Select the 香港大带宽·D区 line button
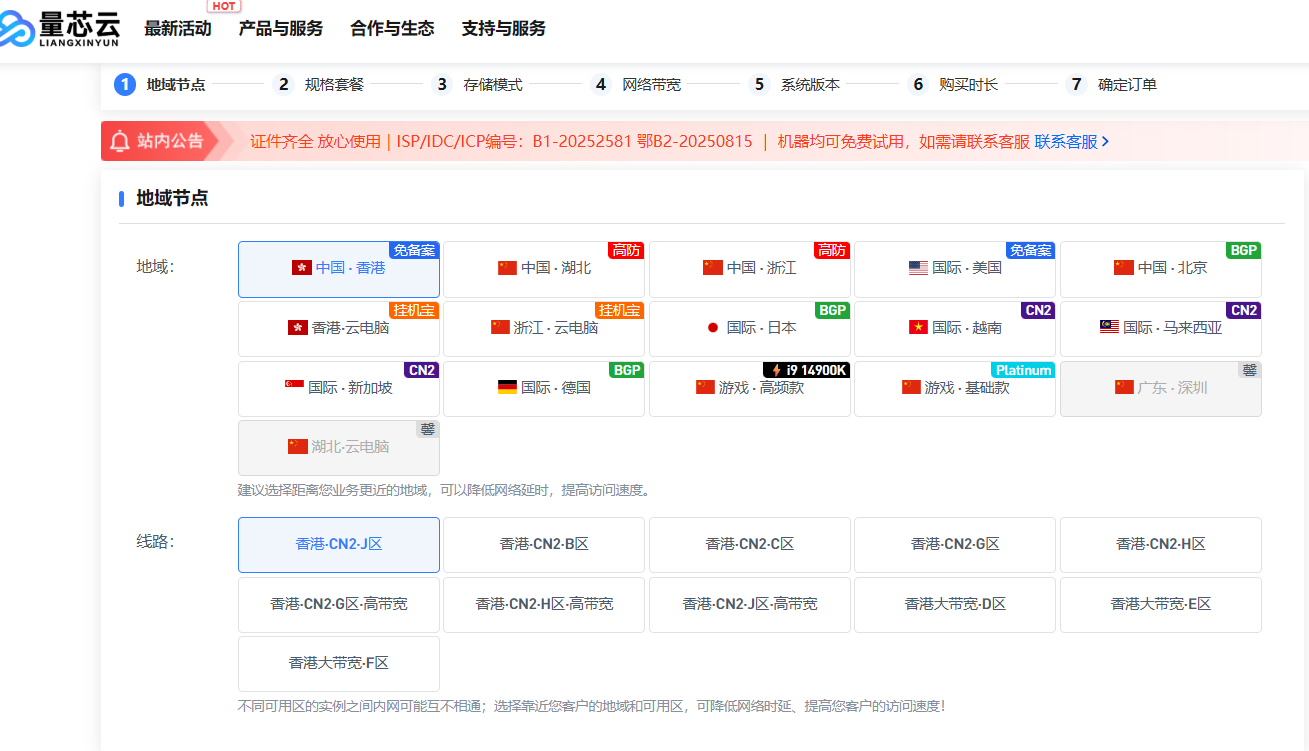Viewport: 1309px width, 751px height. coord(955,605)
